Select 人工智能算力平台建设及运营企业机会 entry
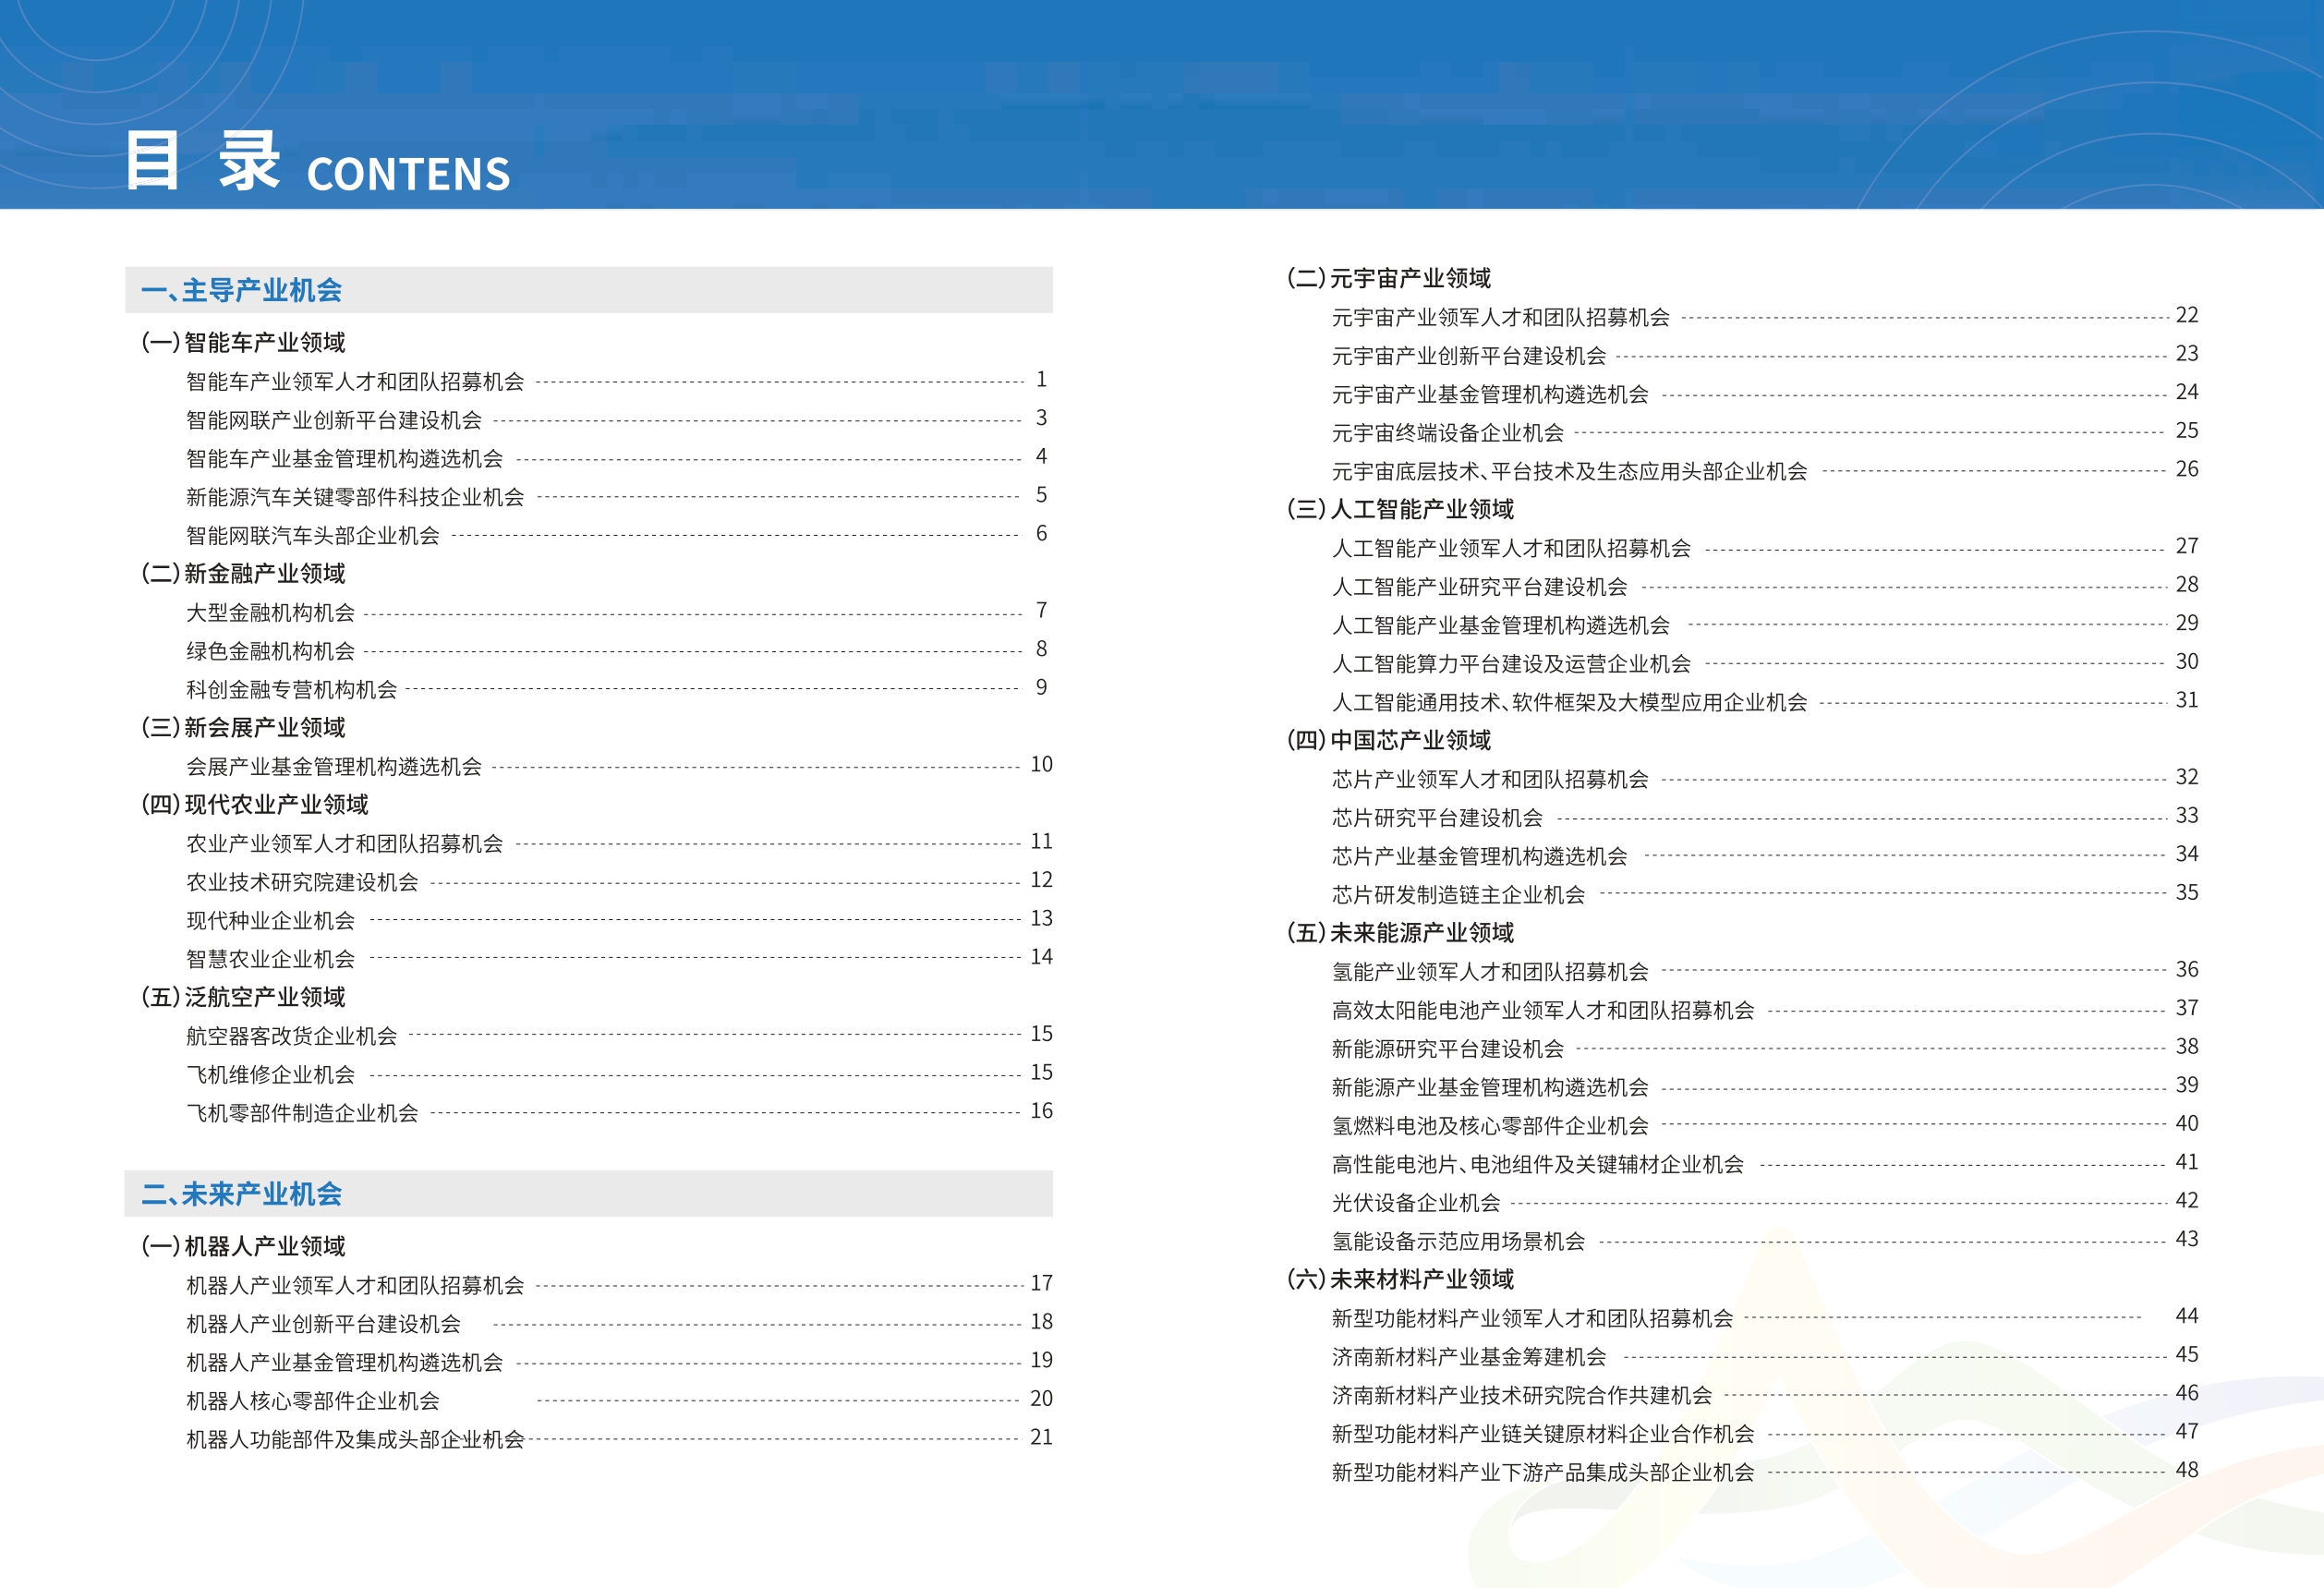 [x=1511, y=664]
